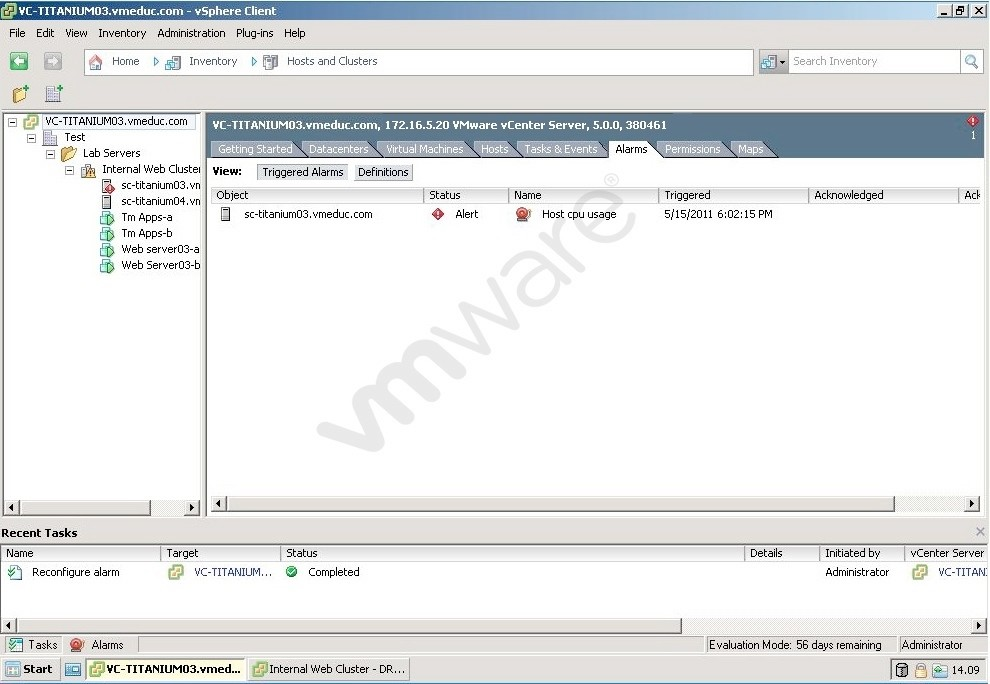
Task: Open the search type dropdown arrow
Action: click(x=782, y=62)
